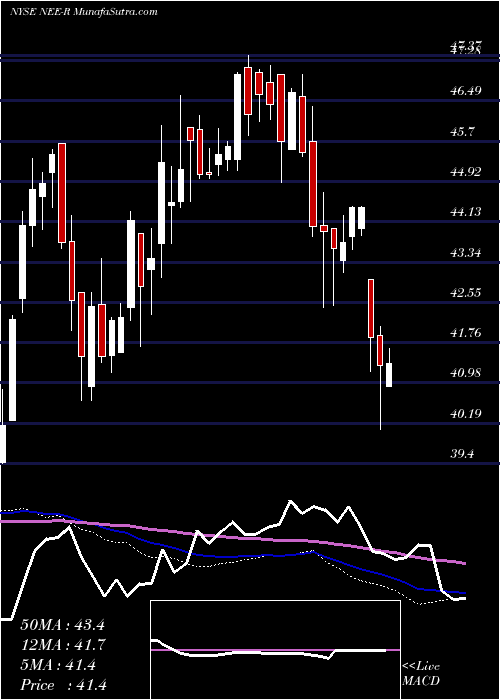
Task: Click the 40.98 price label
Action: 466,373
